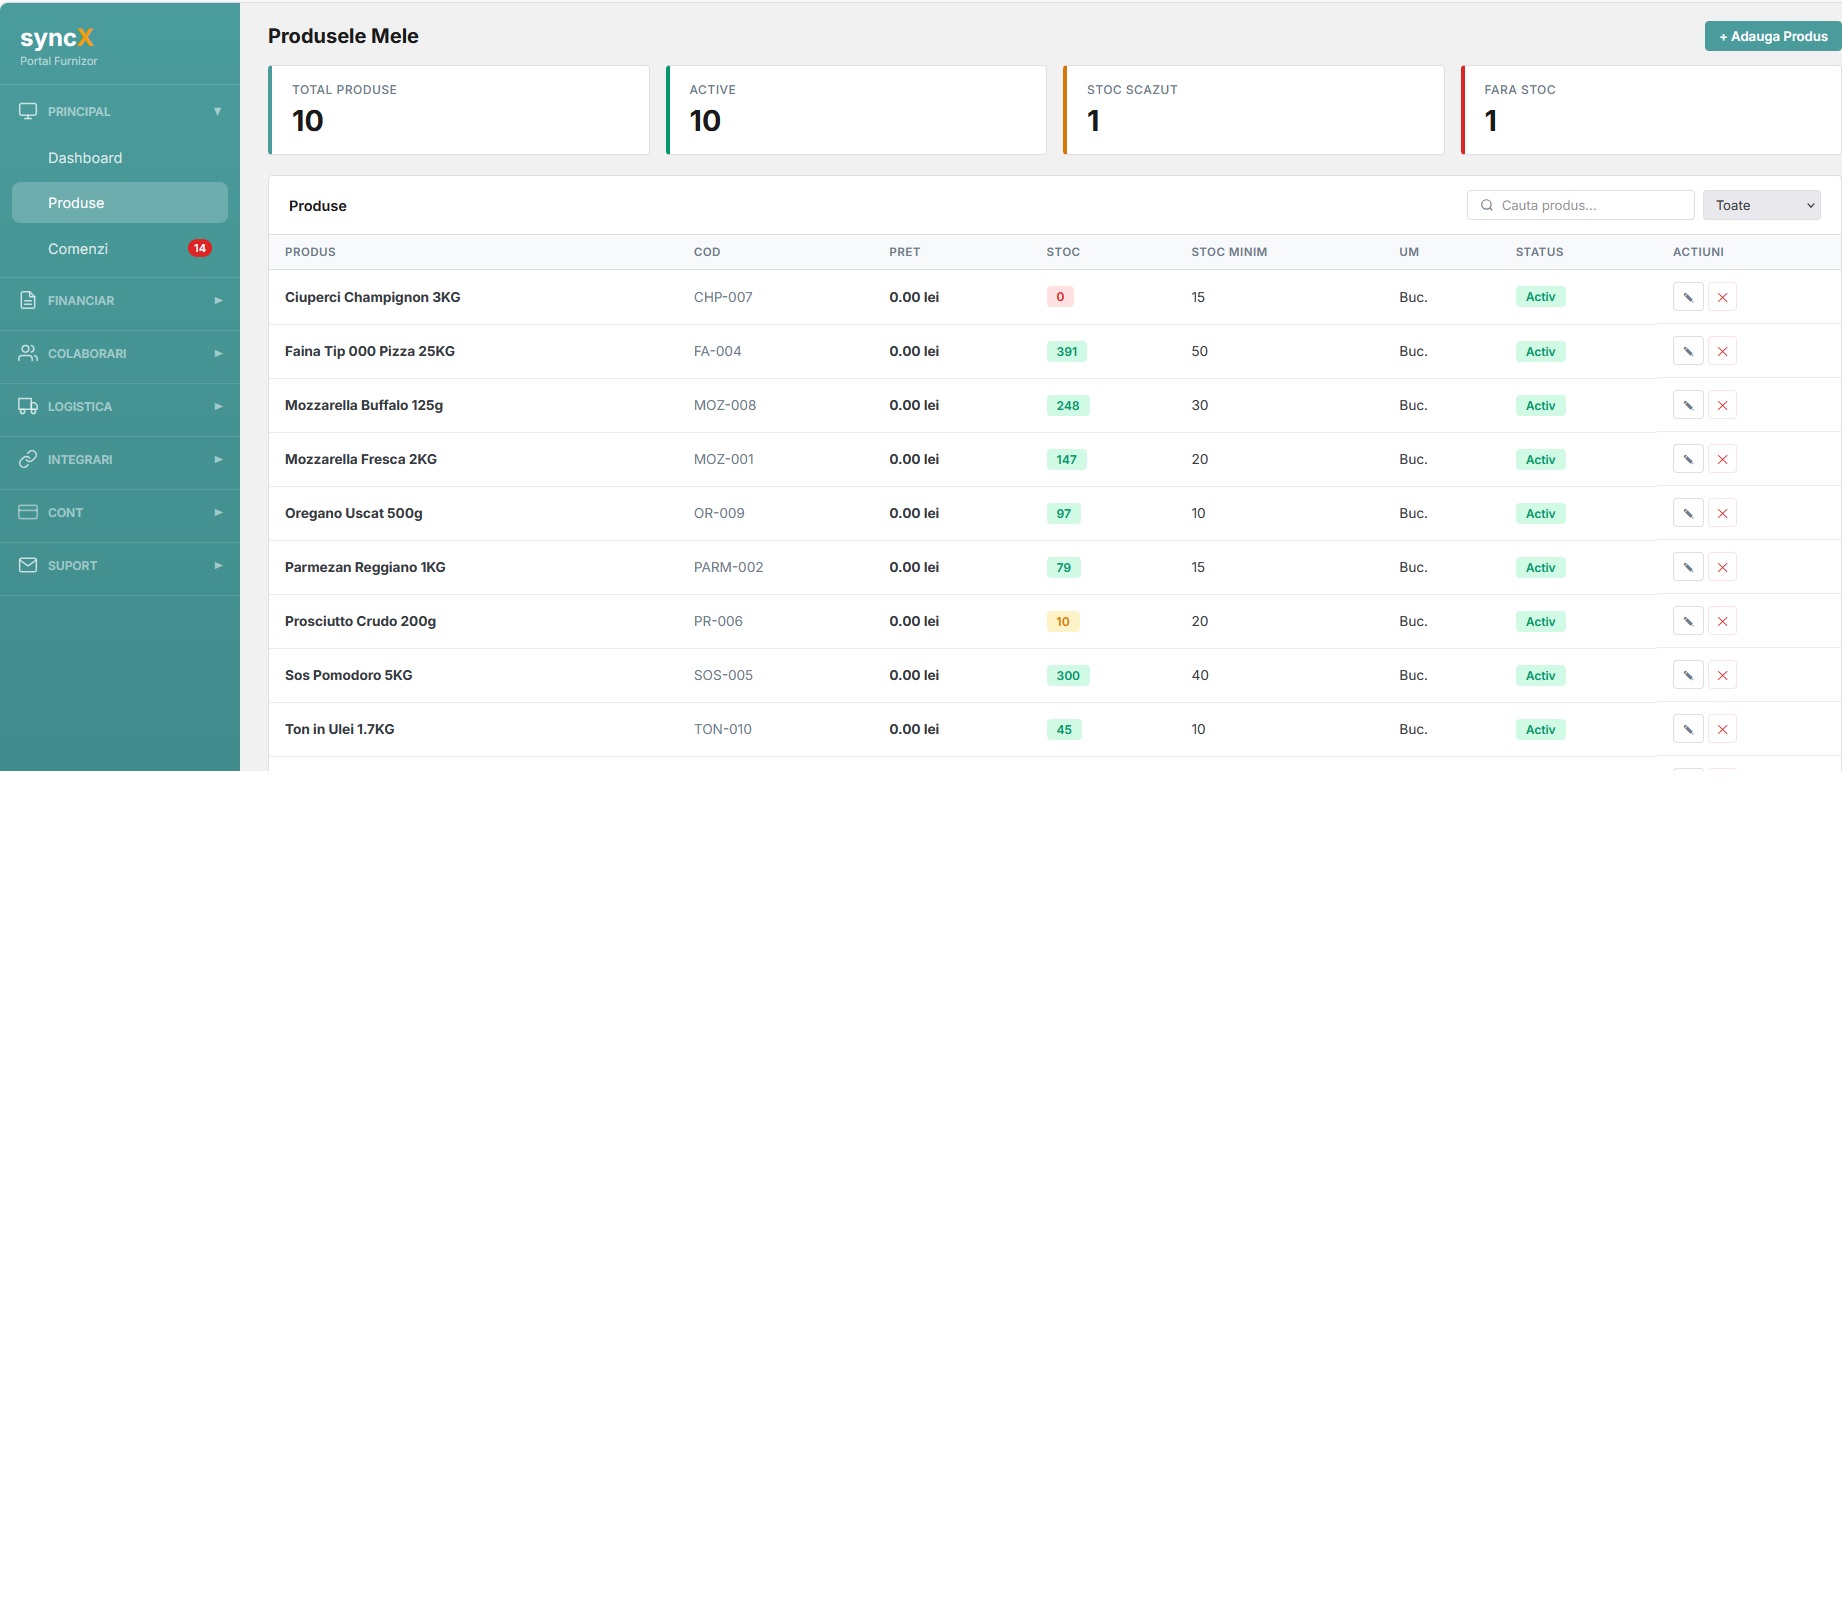
Task: Delete Mozzarella Buffalo 125g row
Action: [1722, 405]
